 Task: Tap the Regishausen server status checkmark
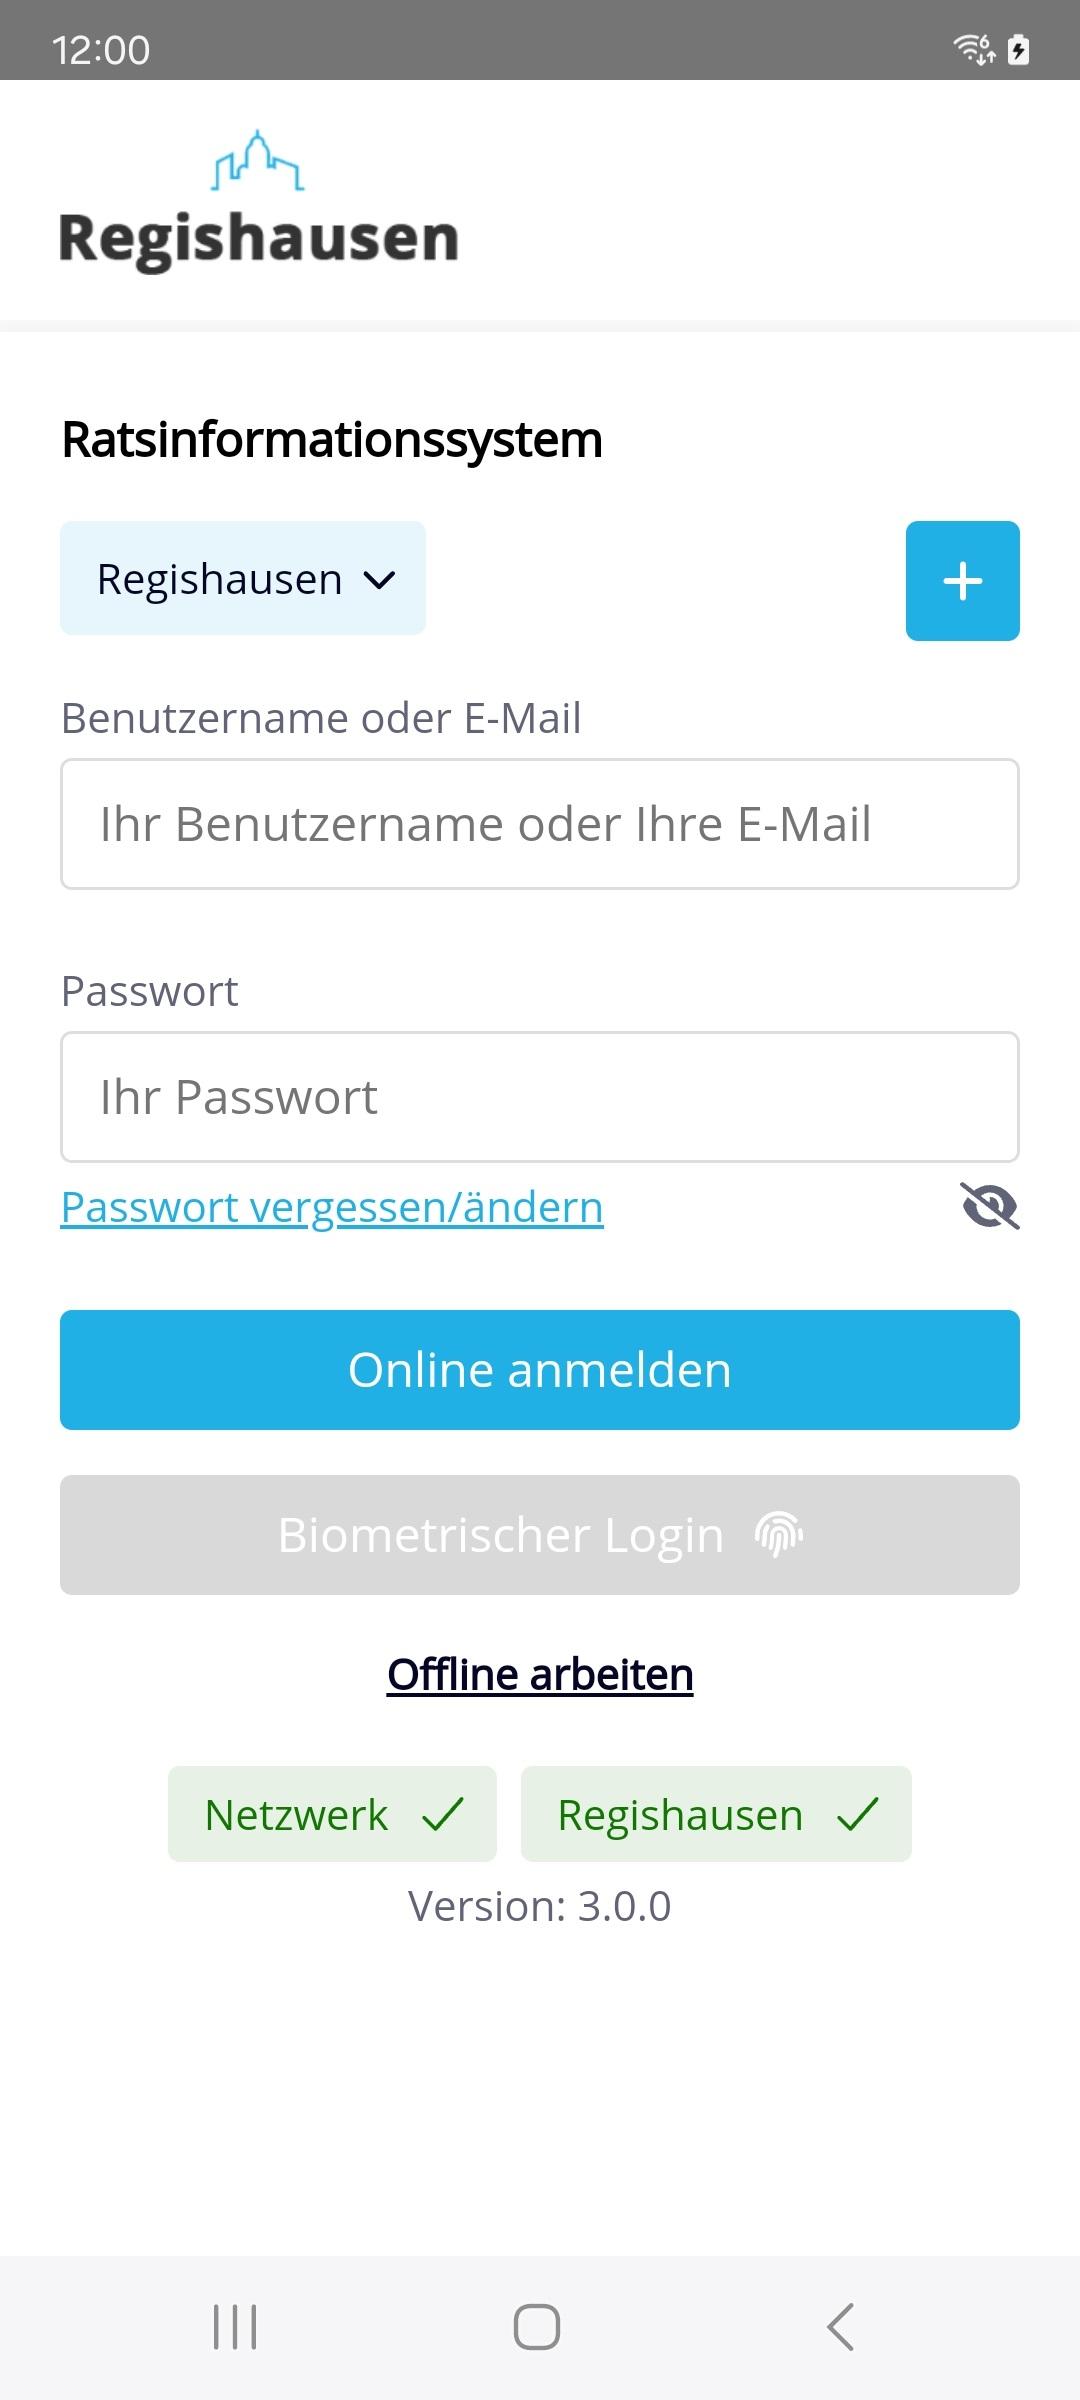857,1814
